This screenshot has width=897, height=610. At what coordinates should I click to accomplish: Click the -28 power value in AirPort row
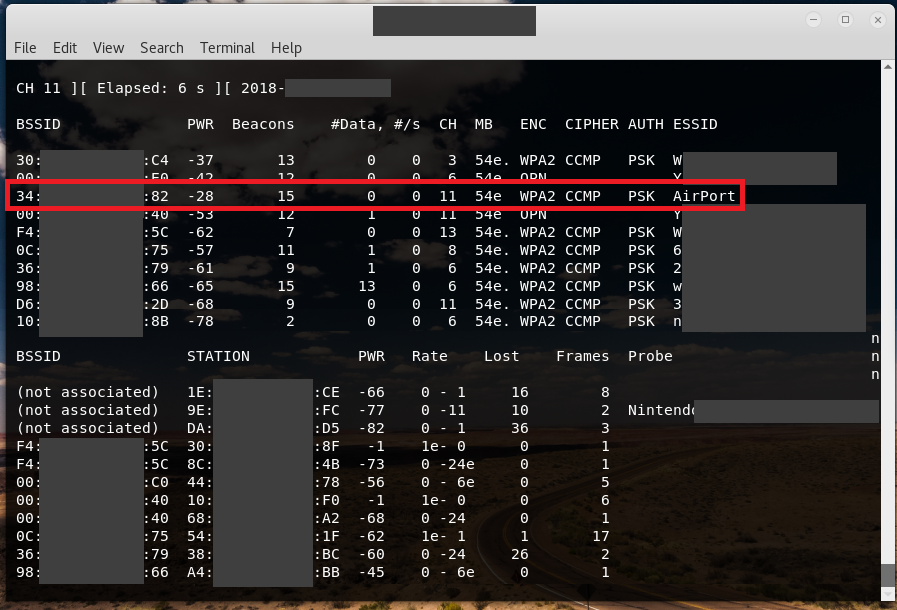click(200, 196)
